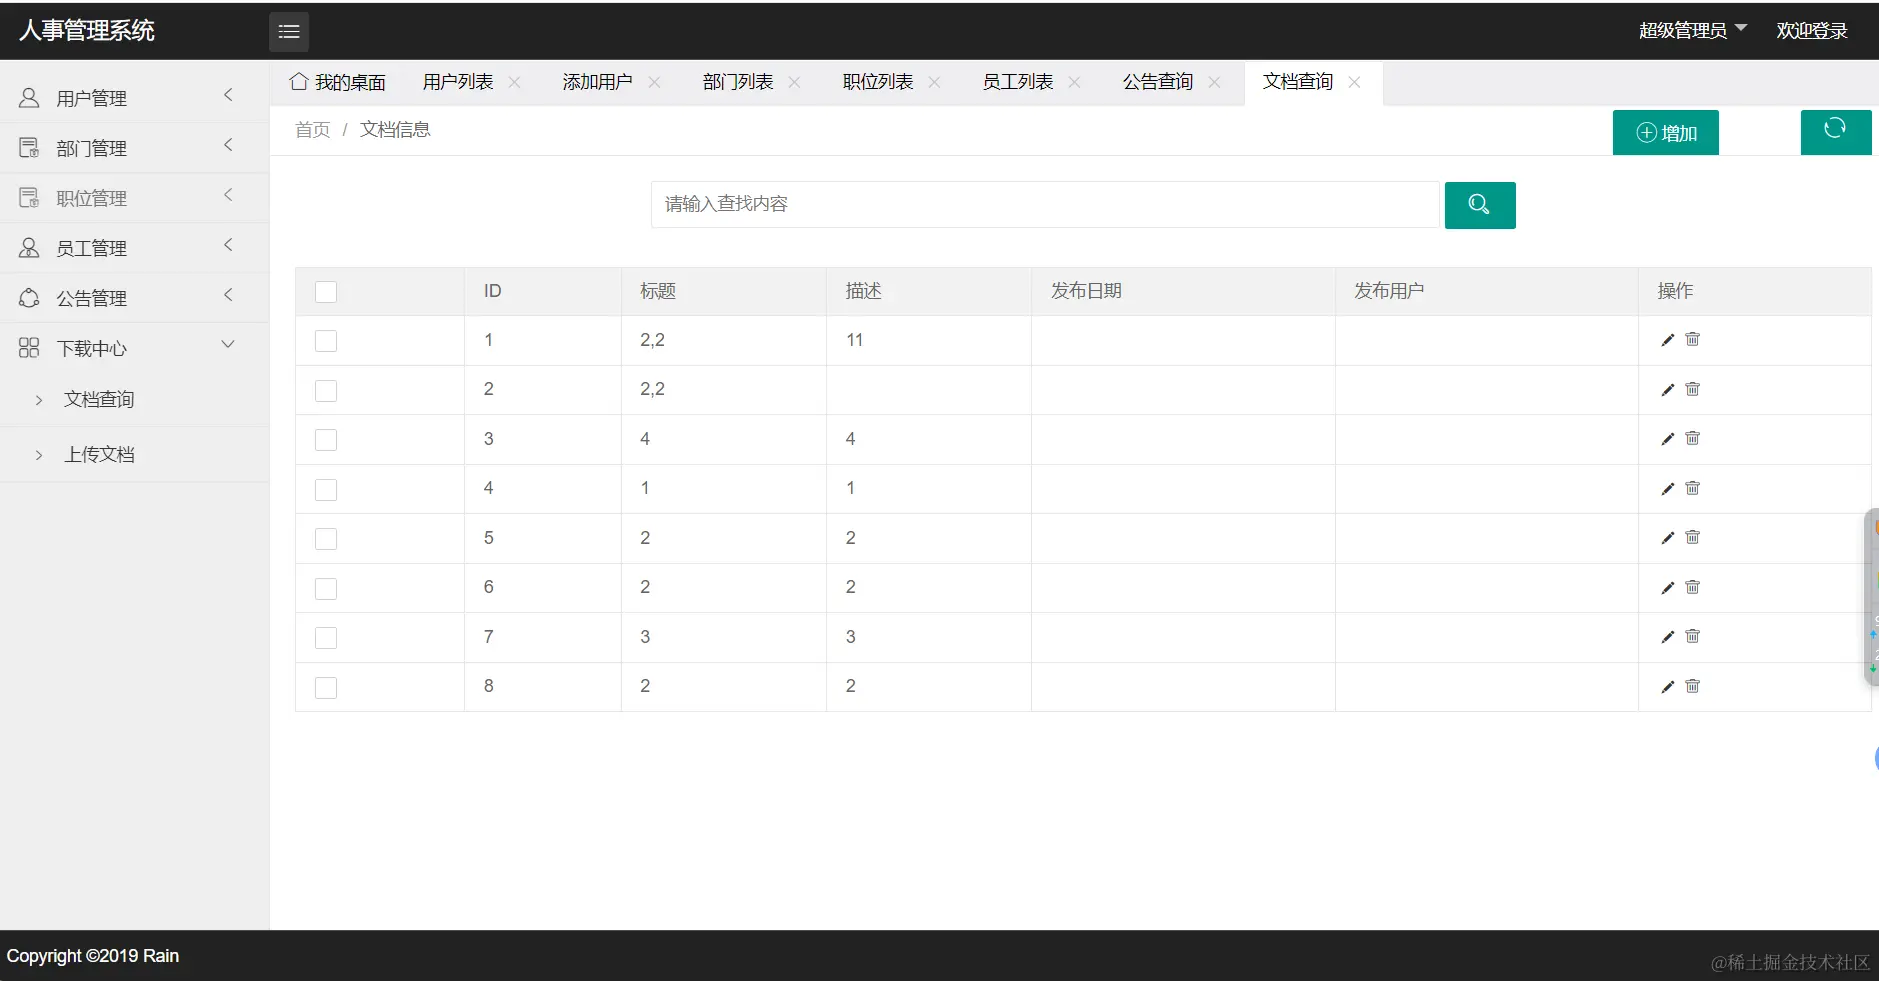Expand the 用户管理 menu chevron
Image resolution: width=1879 pixels, height=981 pixels.
click(228, 95)
